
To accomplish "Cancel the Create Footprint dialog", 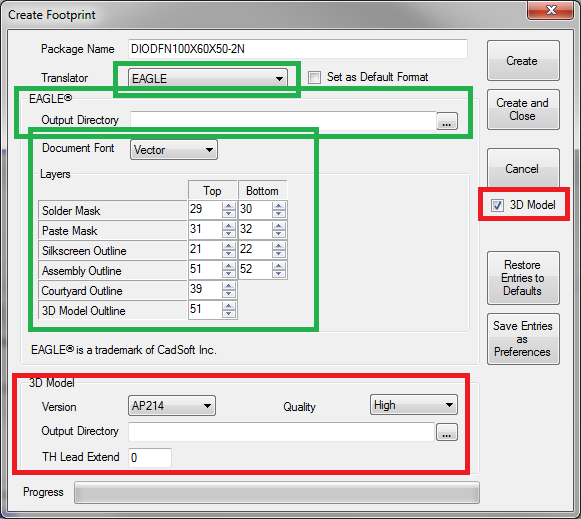I will pyautogui.click(x=523, y=169).
